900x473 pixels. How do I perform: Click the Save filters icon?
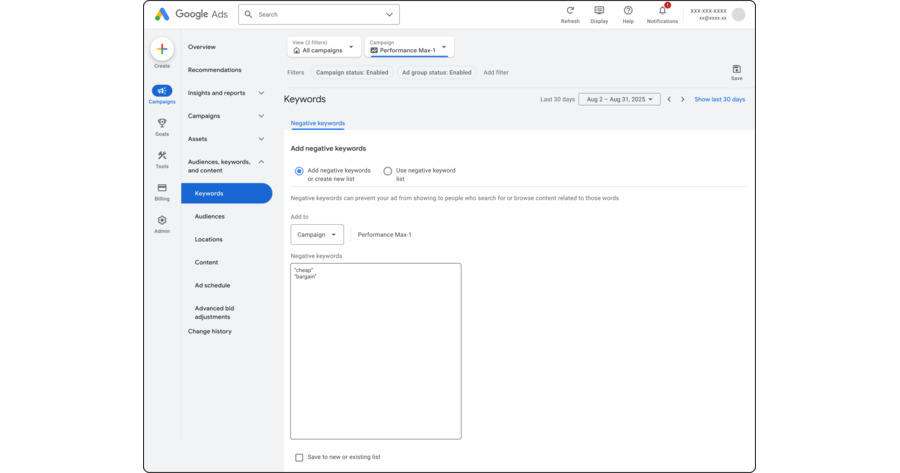tap(736, 69)
